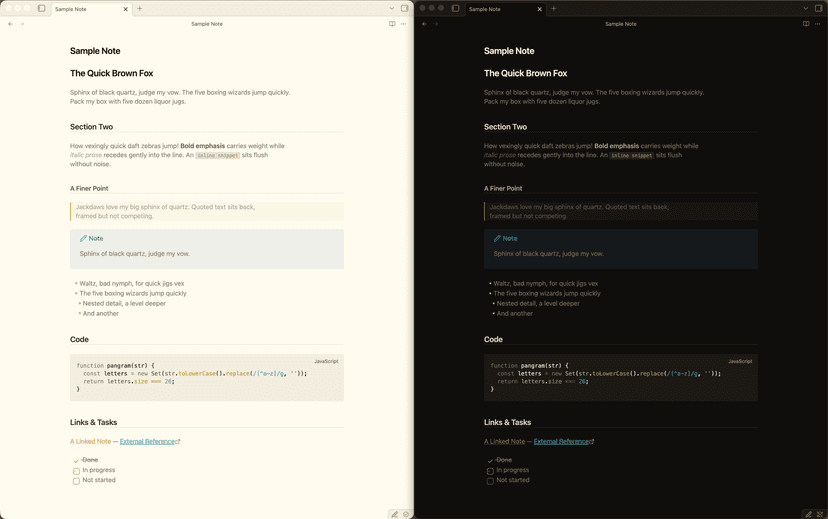Viewport: 828px width, 519px height.
Task: Click The Quick Brown Fox heading in dark window
Action: [x=525, y=73]
